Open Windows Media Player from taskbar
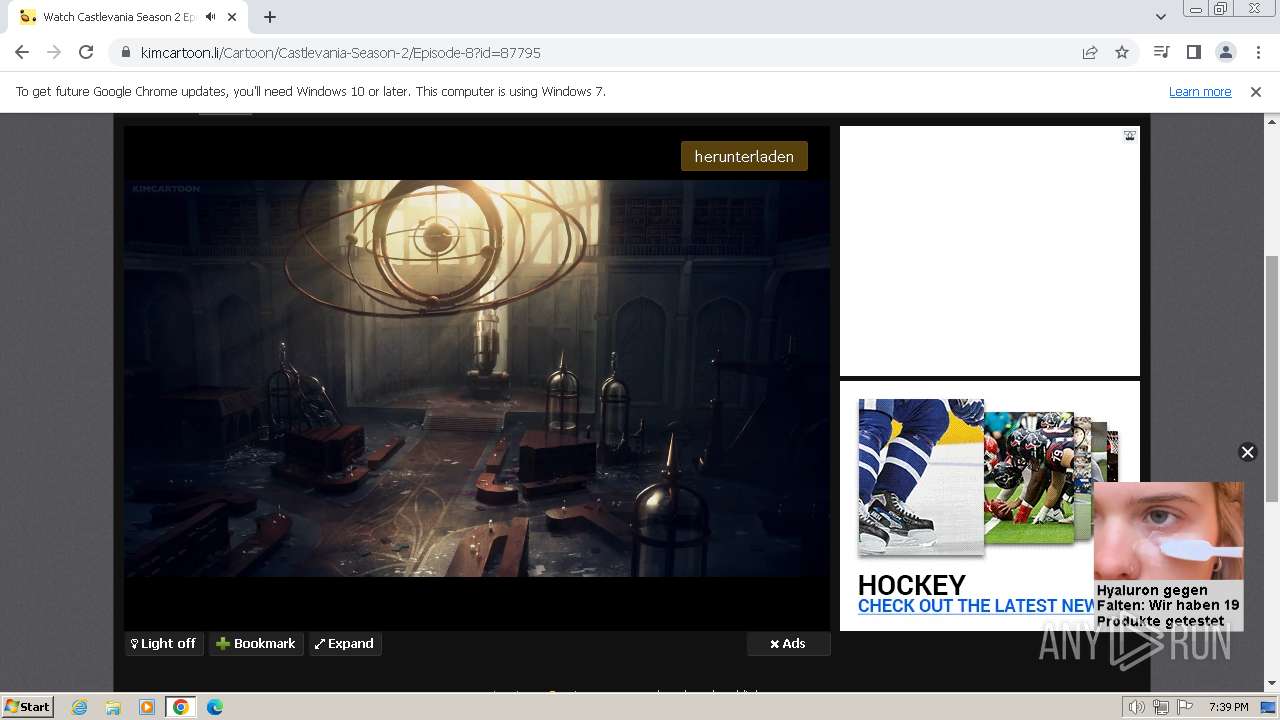 coord(147,707)
